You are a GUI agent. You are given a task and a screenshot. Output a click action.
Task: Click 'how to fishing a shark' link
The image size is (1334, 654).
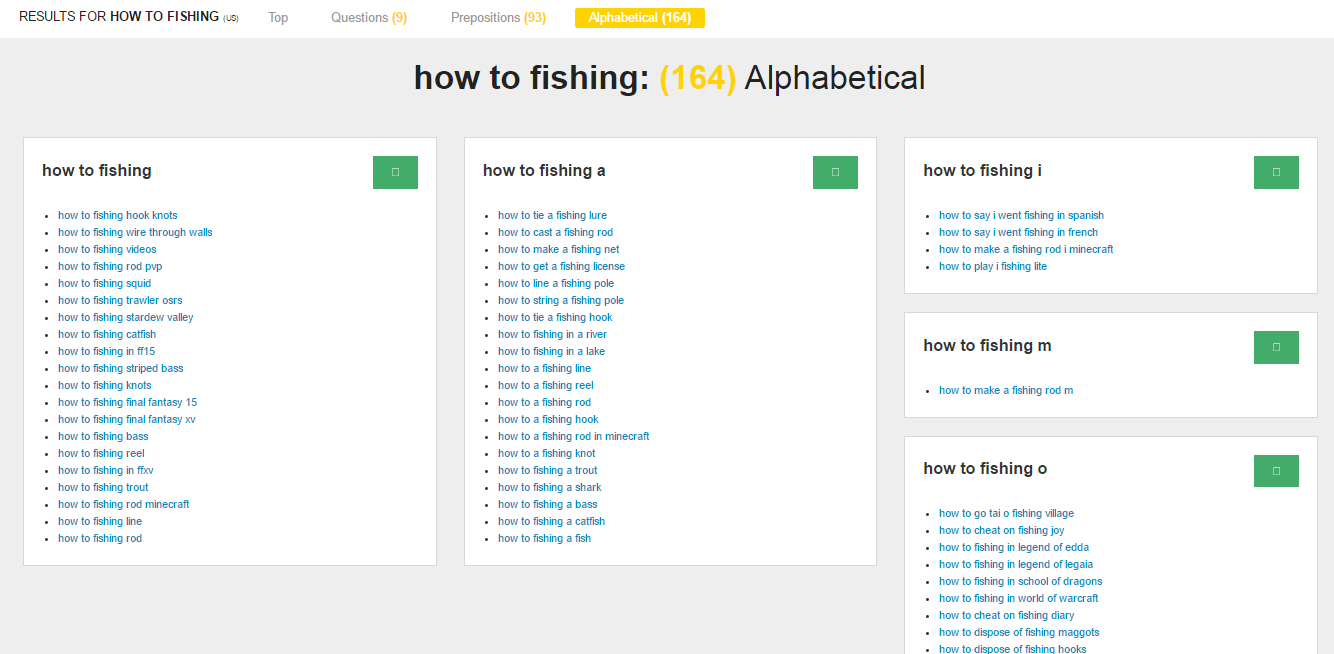pos(550,487)
